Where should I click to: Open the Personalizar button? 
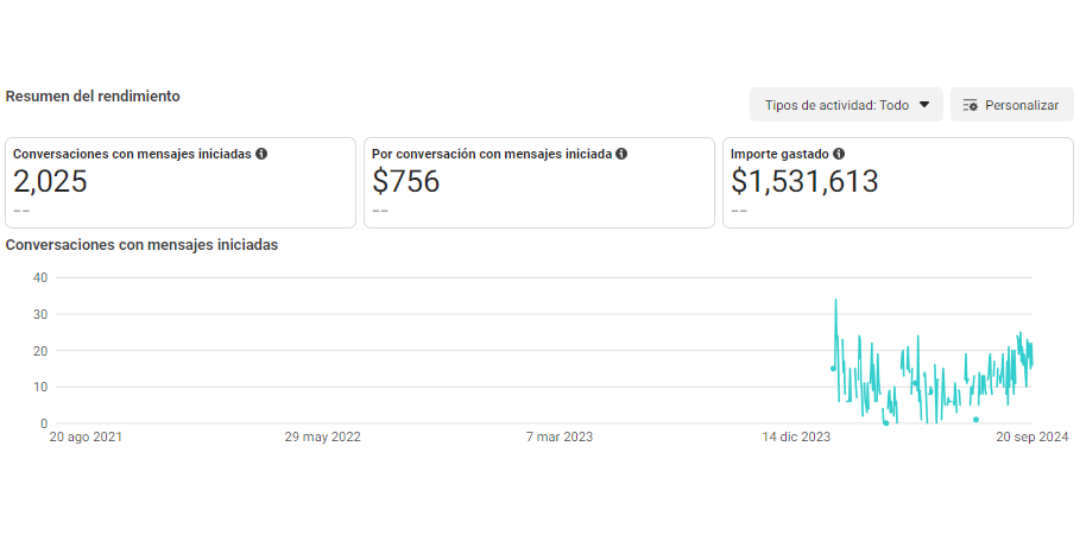click(x=1012, y=105)
